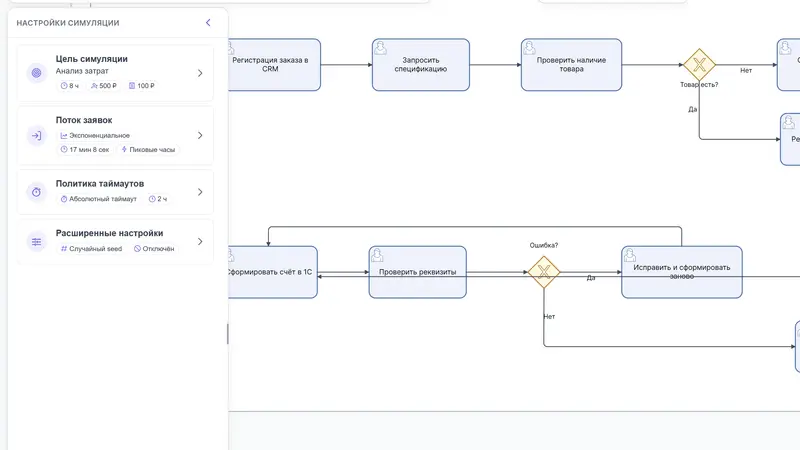The width and height of the screenshot is (800, 450).
Task: Select the Проверить реквизиты task
Action: [x=417, y=272]
